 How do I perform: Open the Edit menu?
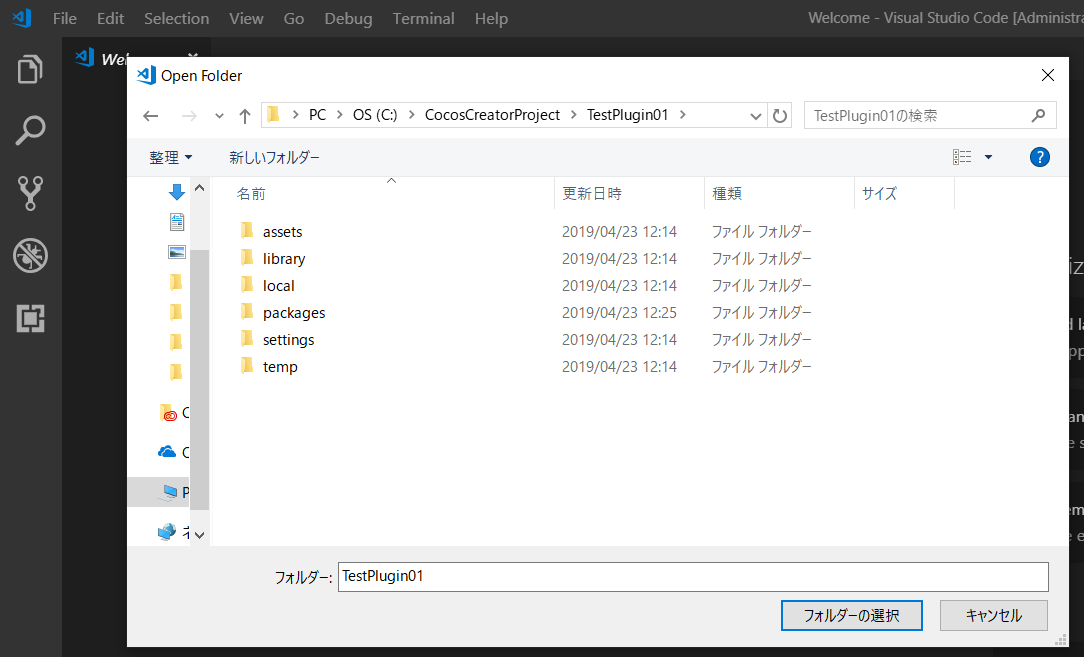(x=111, y=19)
